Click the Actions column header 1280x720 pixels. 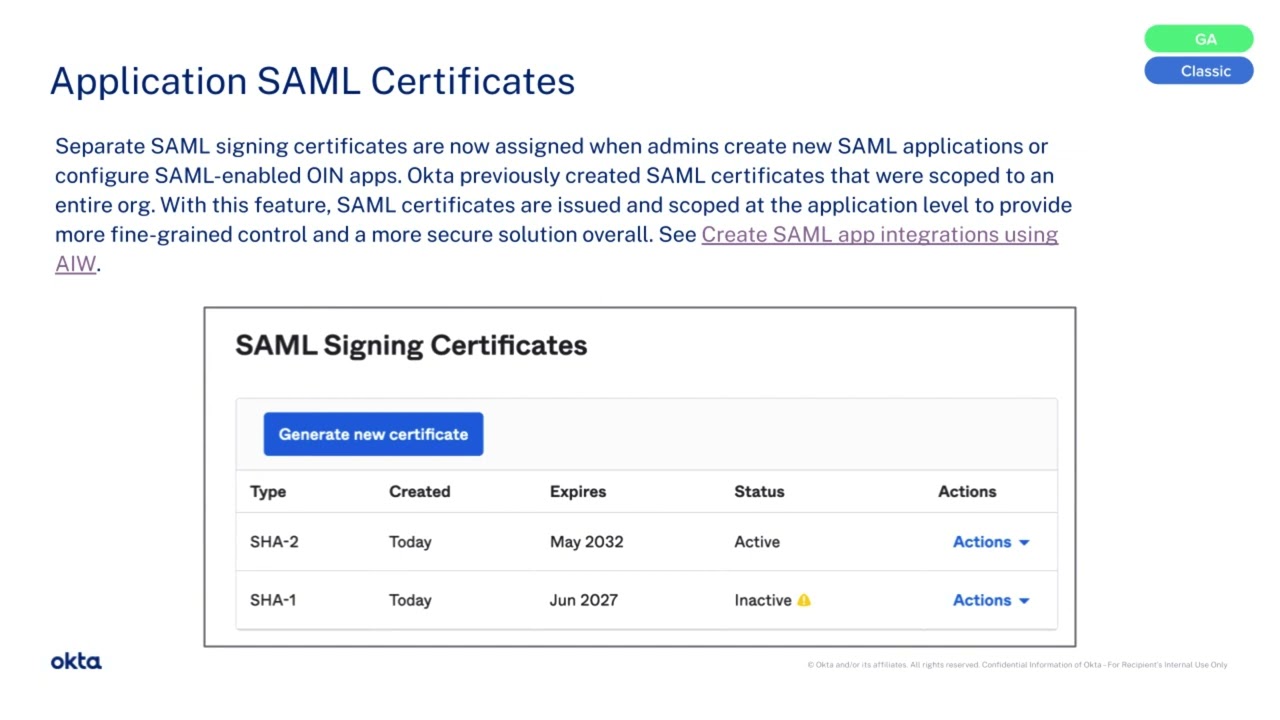967,492
